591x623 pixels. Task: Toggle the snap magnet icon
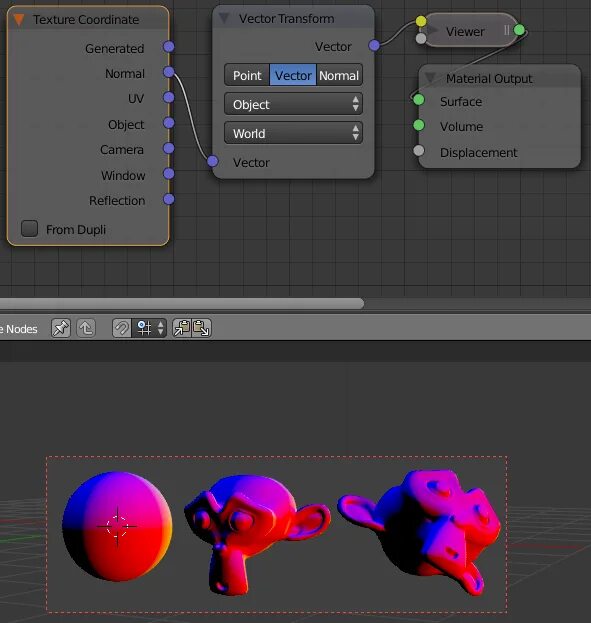coord(122,328)
